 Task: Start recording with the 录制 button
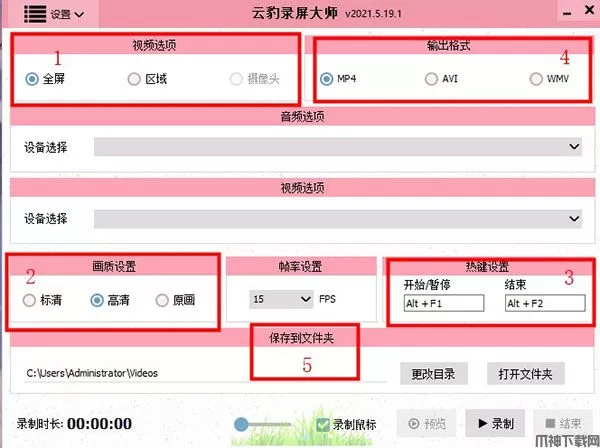click(x=496, y=424)
